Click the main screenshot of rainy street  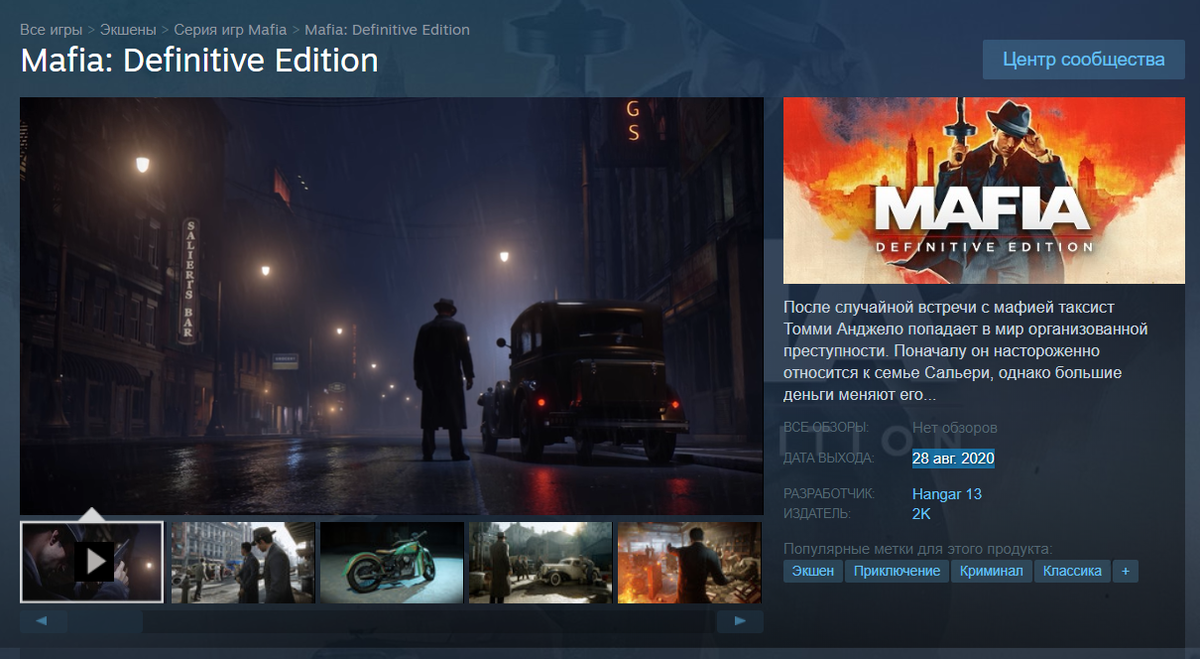click(x=392, y=306)
